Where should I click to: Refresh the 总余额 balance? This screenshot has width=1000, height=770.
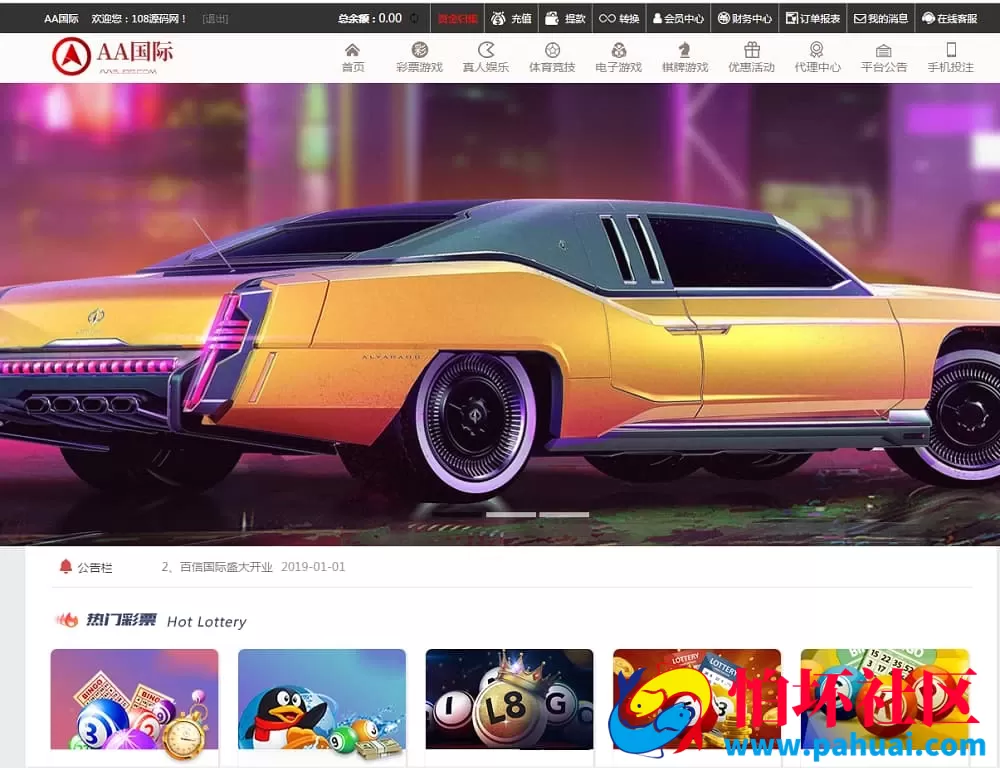[x=414, y=18]
